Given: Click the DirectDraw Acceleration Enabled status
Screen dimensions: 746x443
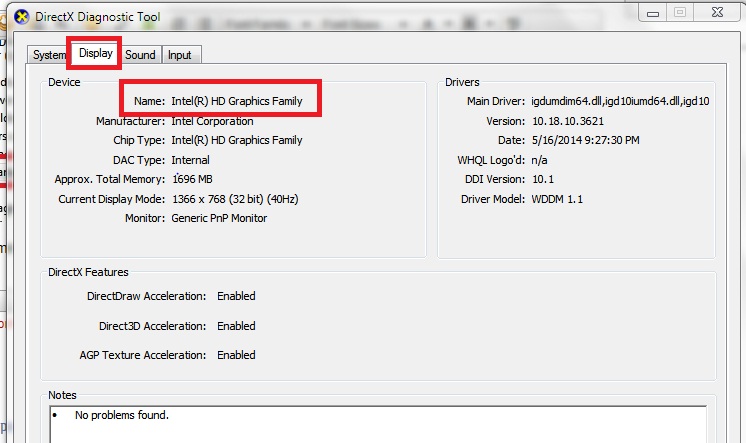Looking at the screenshot, I should point(236,296).
